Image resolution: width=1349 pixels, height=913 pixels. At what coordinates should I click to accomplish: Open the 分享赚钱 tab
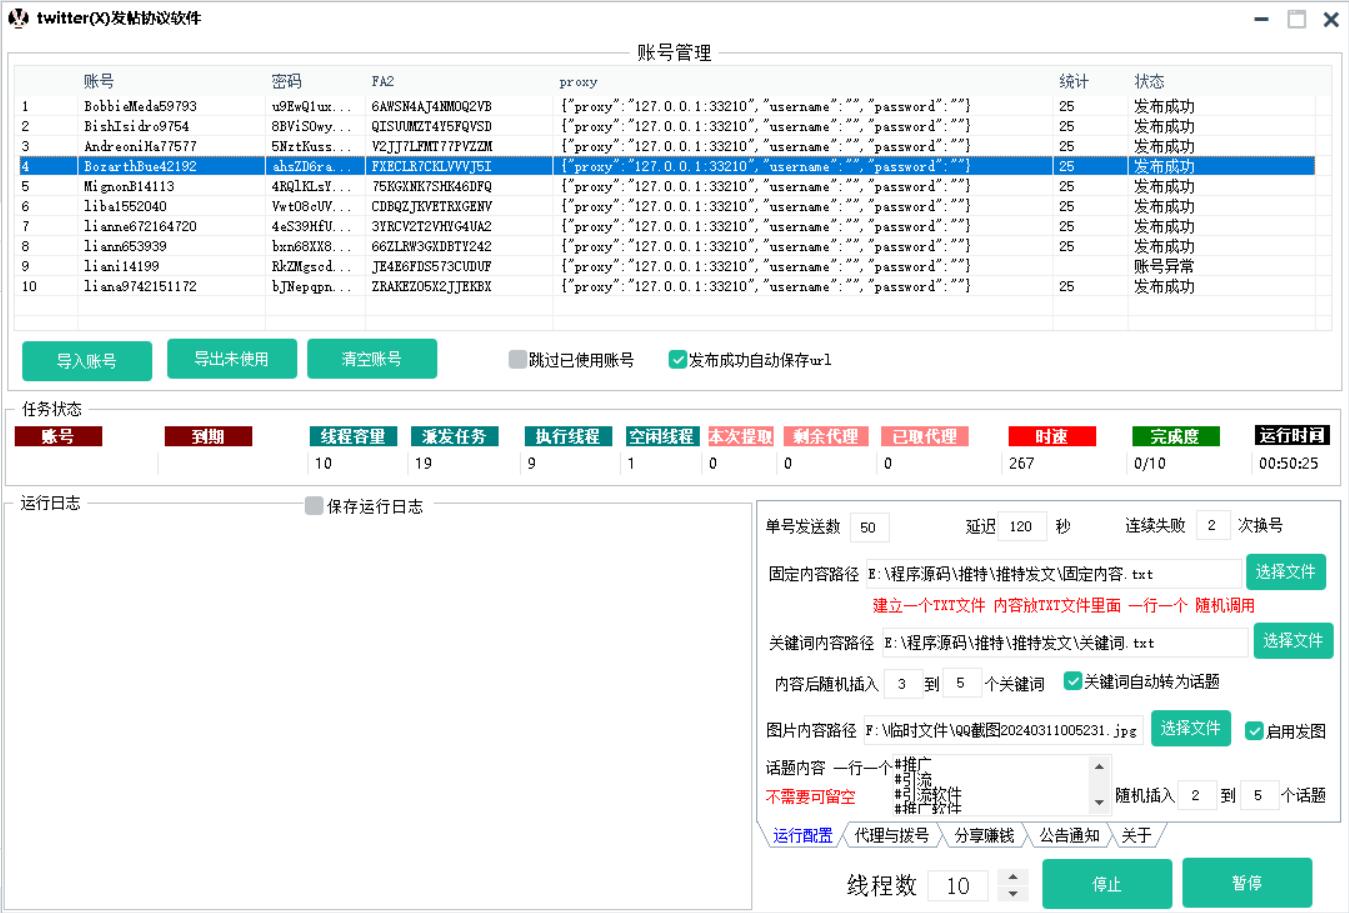point(984,835)
